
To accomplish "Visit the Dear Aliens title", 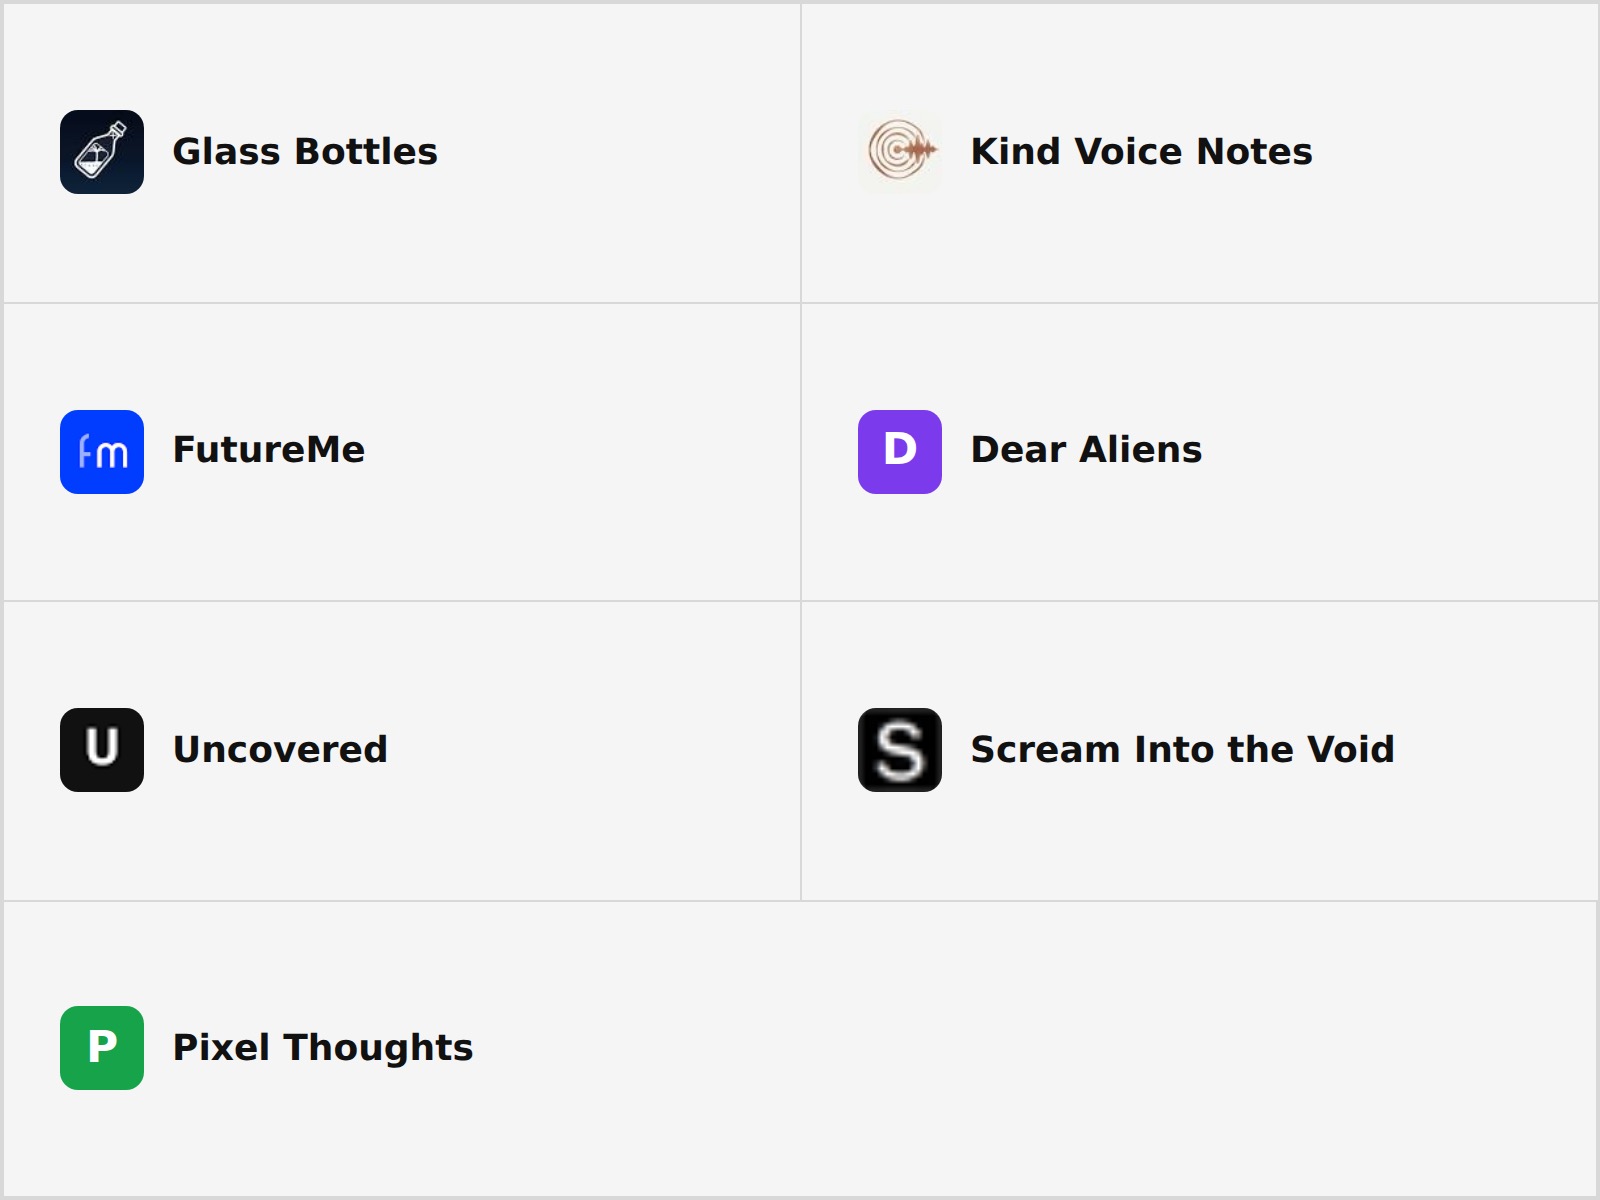I will (x=1086, y=450).
